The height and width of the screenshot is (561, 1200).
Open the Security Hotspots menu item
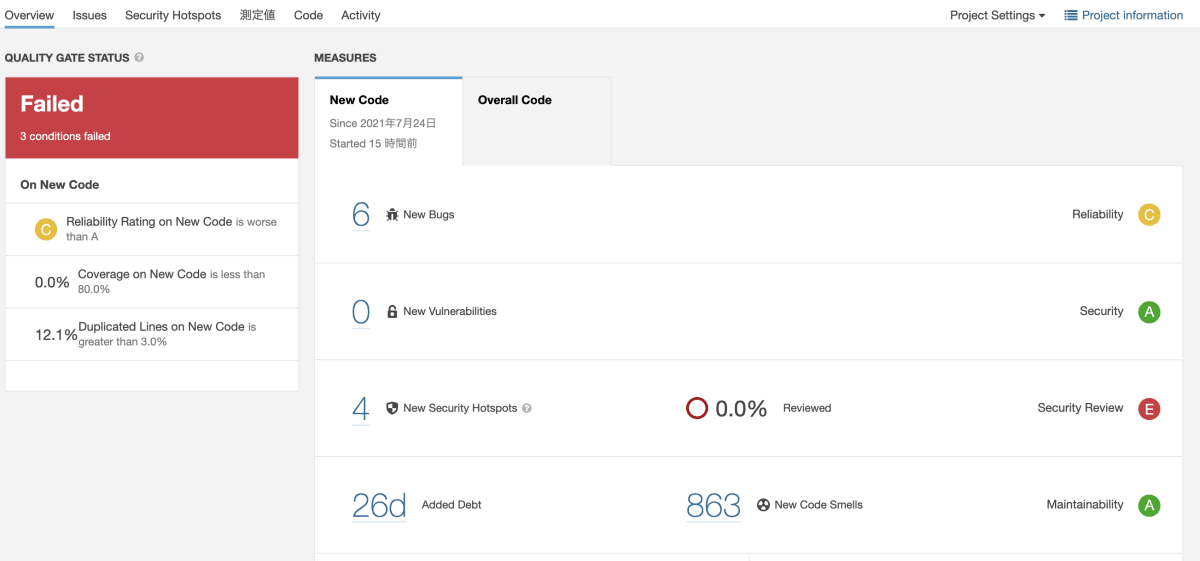(x=173, y=15)
